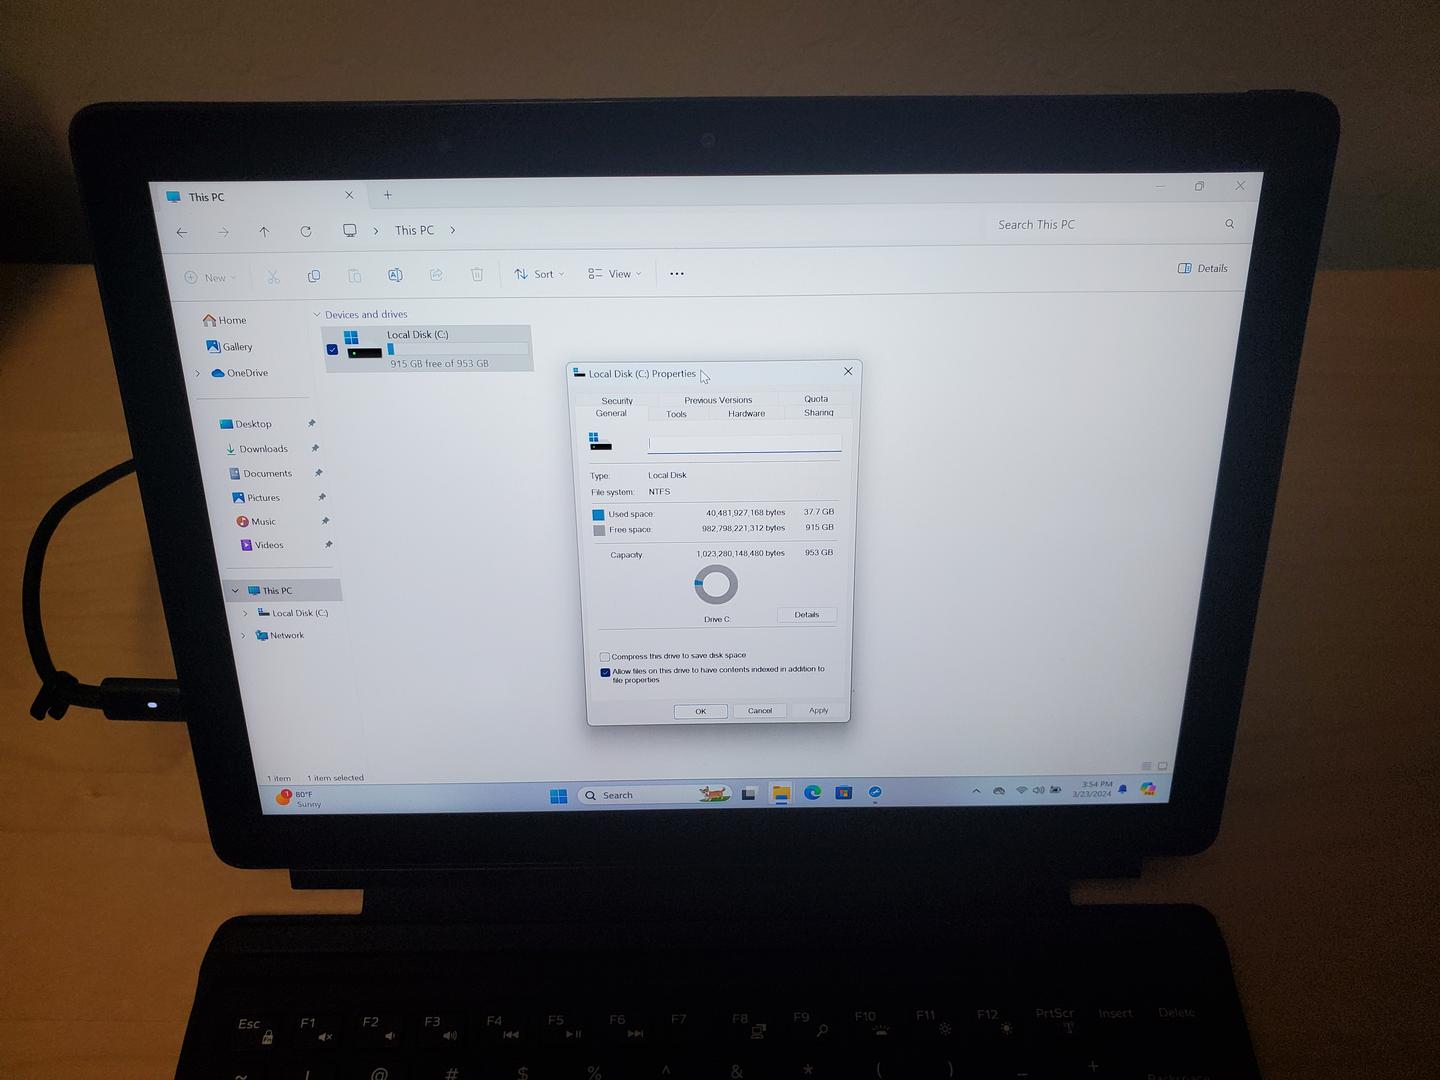The height and width of the screenshot is (1080, 1440).
Task: Click the Forward navigation arrow
Action: click(x=223, y=232)
